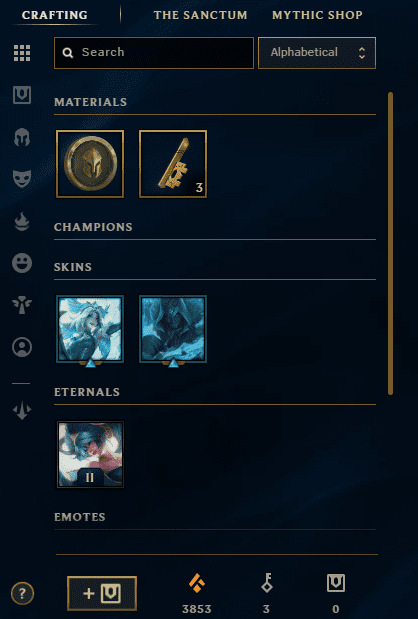418x619 pixels.
Task: Filter loot by eternals flame icon
Action: tap(22, 221)
